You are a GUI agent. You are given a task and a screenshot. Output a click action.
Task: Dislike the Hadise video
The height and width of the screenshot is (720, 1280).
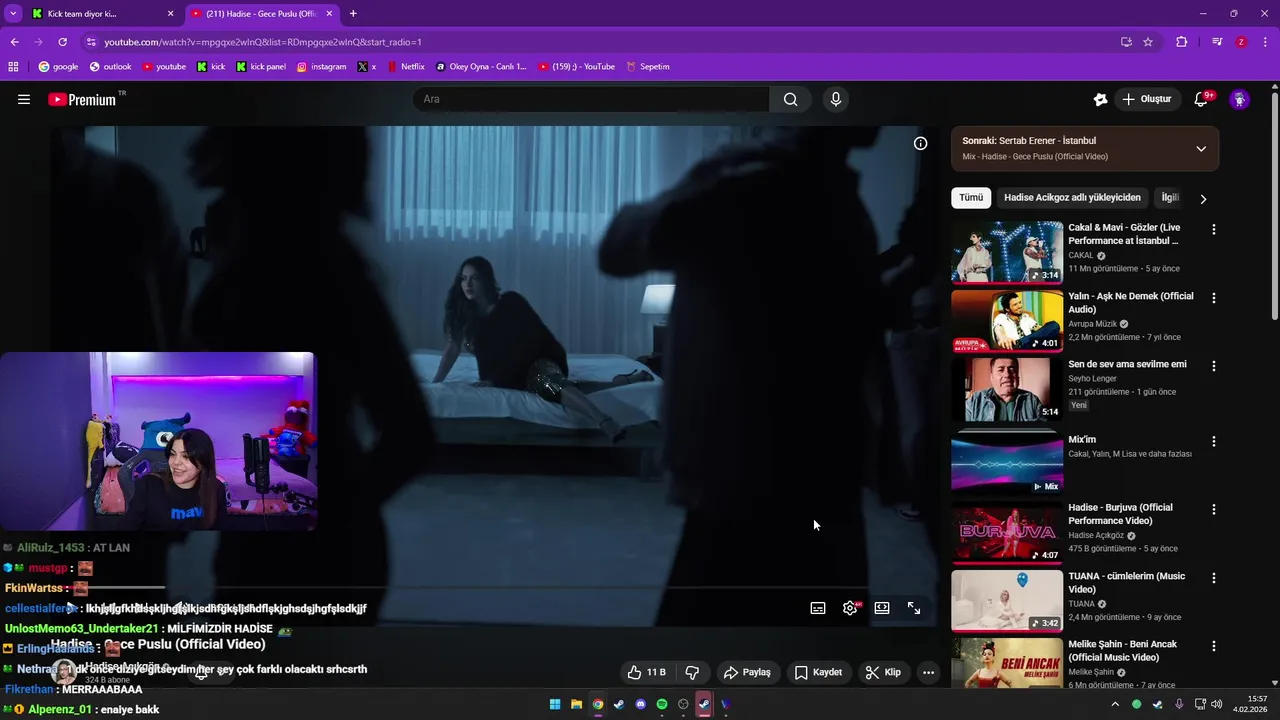pos(692,672)
